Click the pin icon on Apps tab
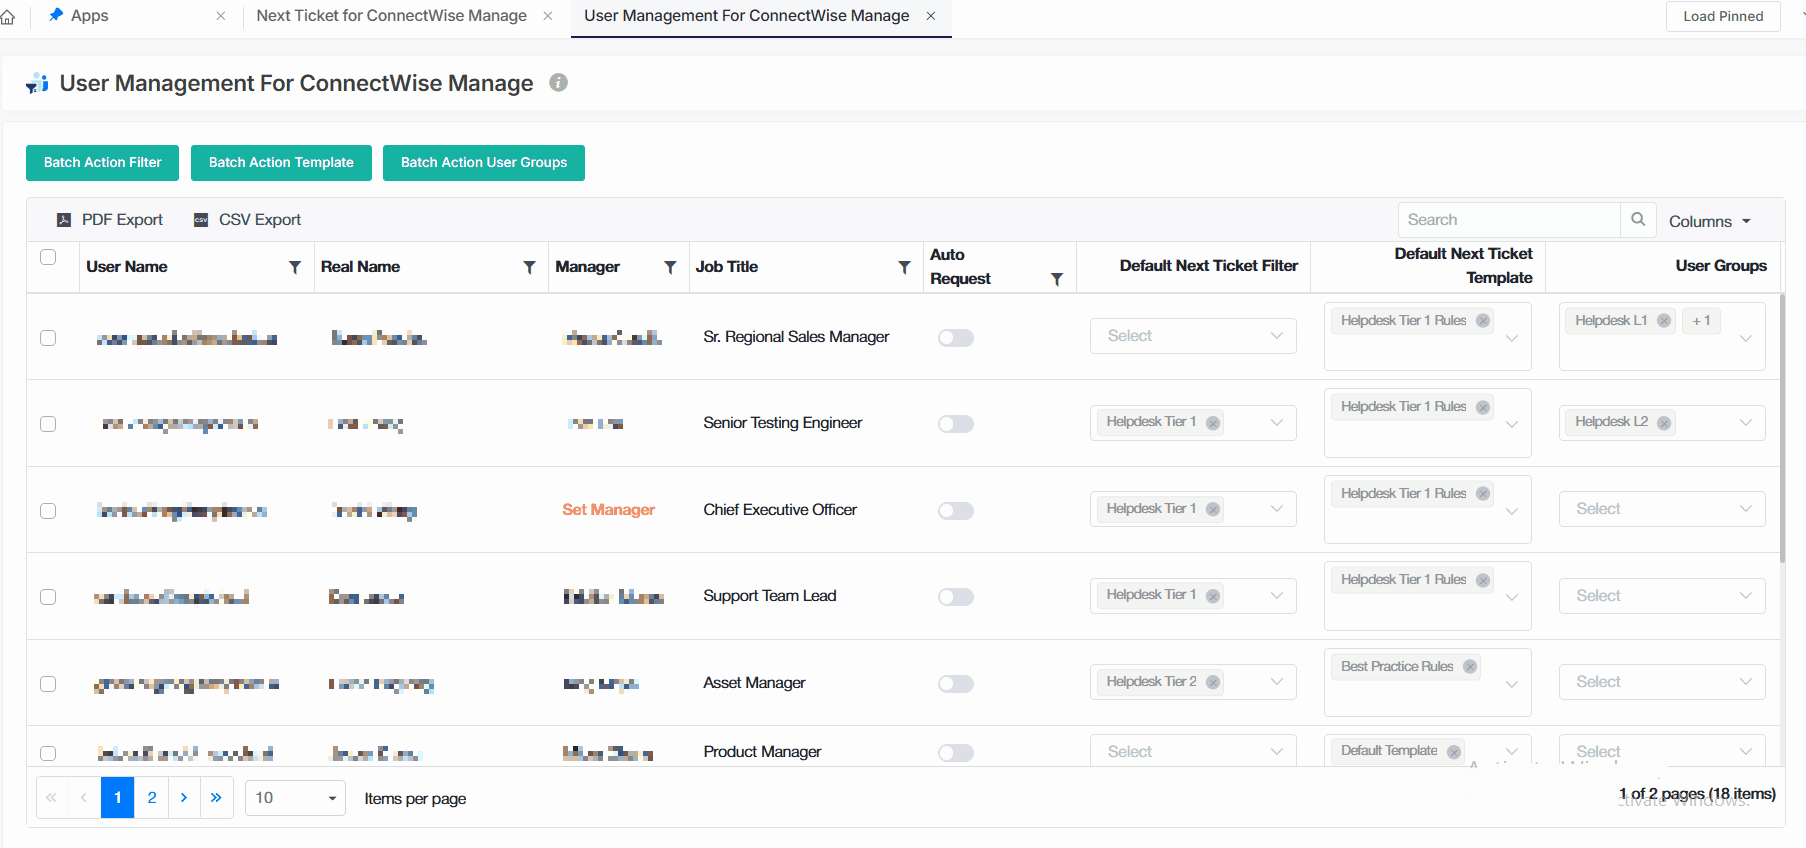 (x=56, y=15)
